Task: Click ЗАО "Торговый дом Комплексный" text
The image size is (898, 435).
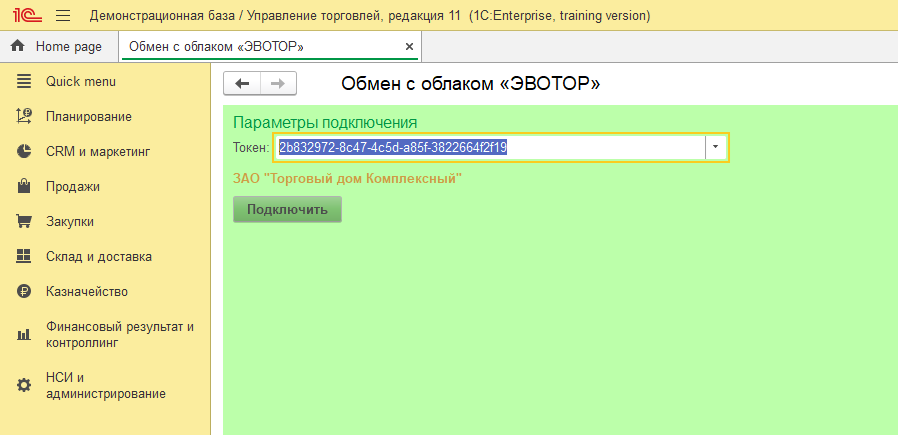Action: 348,179
